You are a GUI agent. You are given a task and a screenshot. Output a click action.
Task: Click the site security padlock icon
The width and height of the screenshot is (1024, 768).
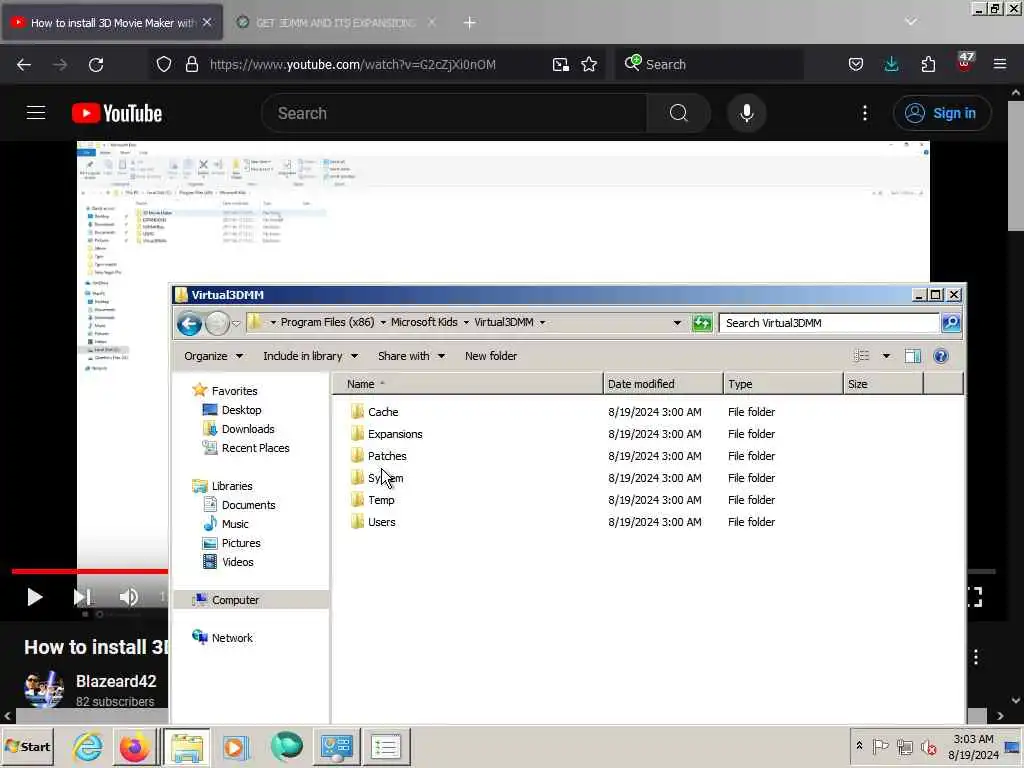pyautogui.click(x=191, y=64)
